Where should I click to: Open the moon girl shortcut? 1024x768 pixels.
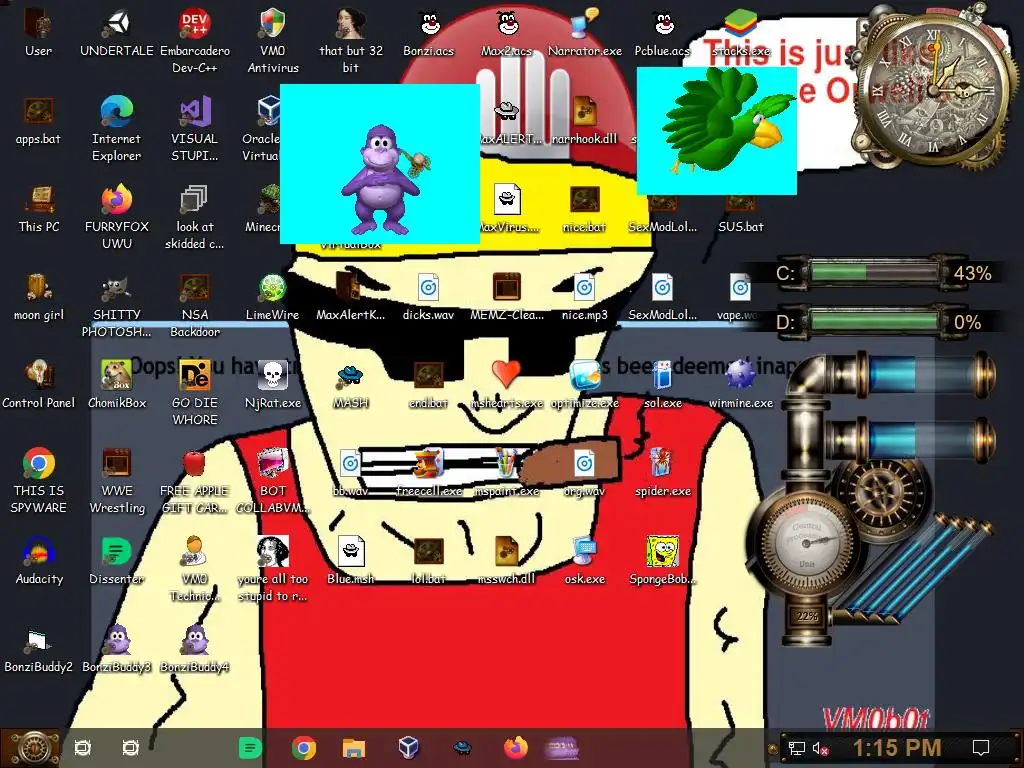(39, 297)
